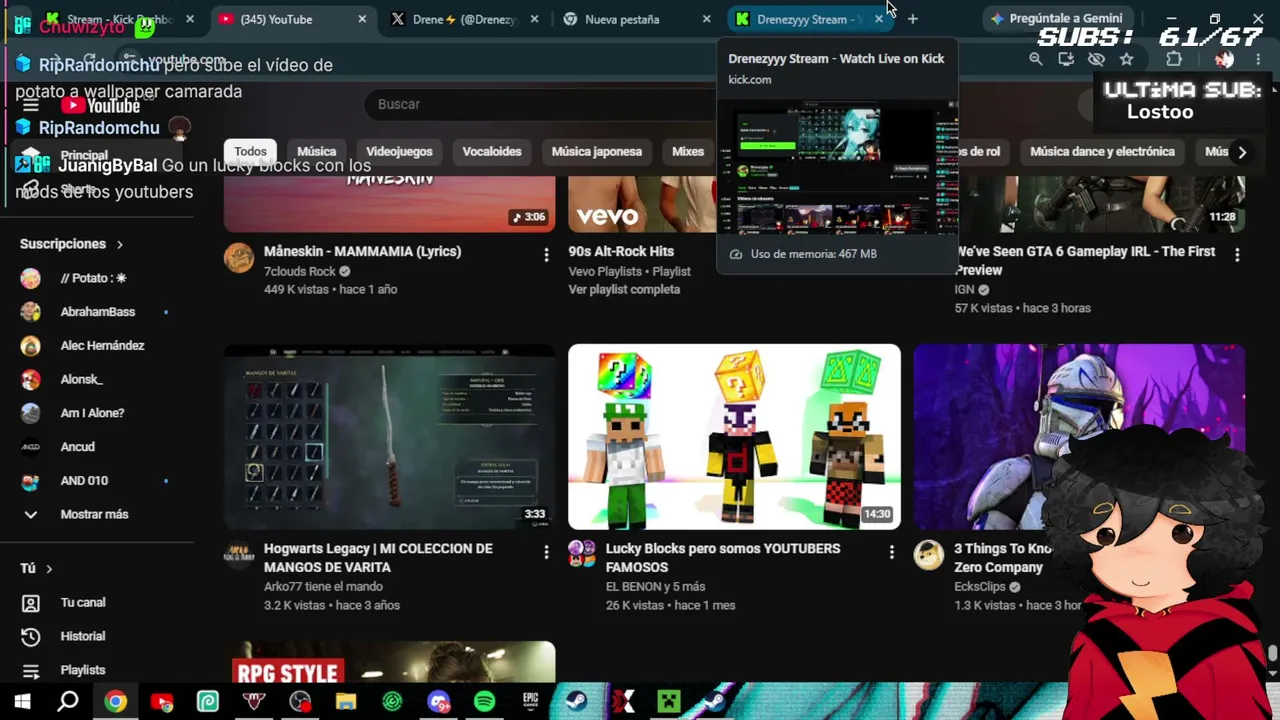
Task: Click the Måneskin - MAMMAMIA (Lyrics) title
Action: [x=362, y=252]
